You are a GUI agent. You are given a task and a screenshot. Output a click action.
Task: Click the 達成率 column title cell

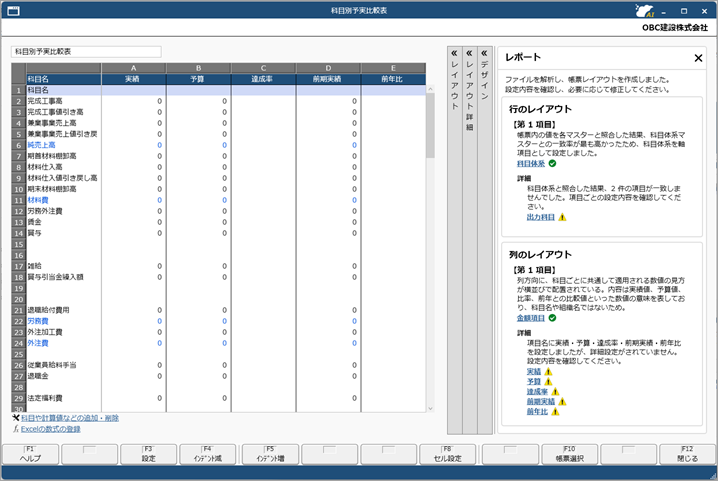pyautogui.click(x=263, y=79)
